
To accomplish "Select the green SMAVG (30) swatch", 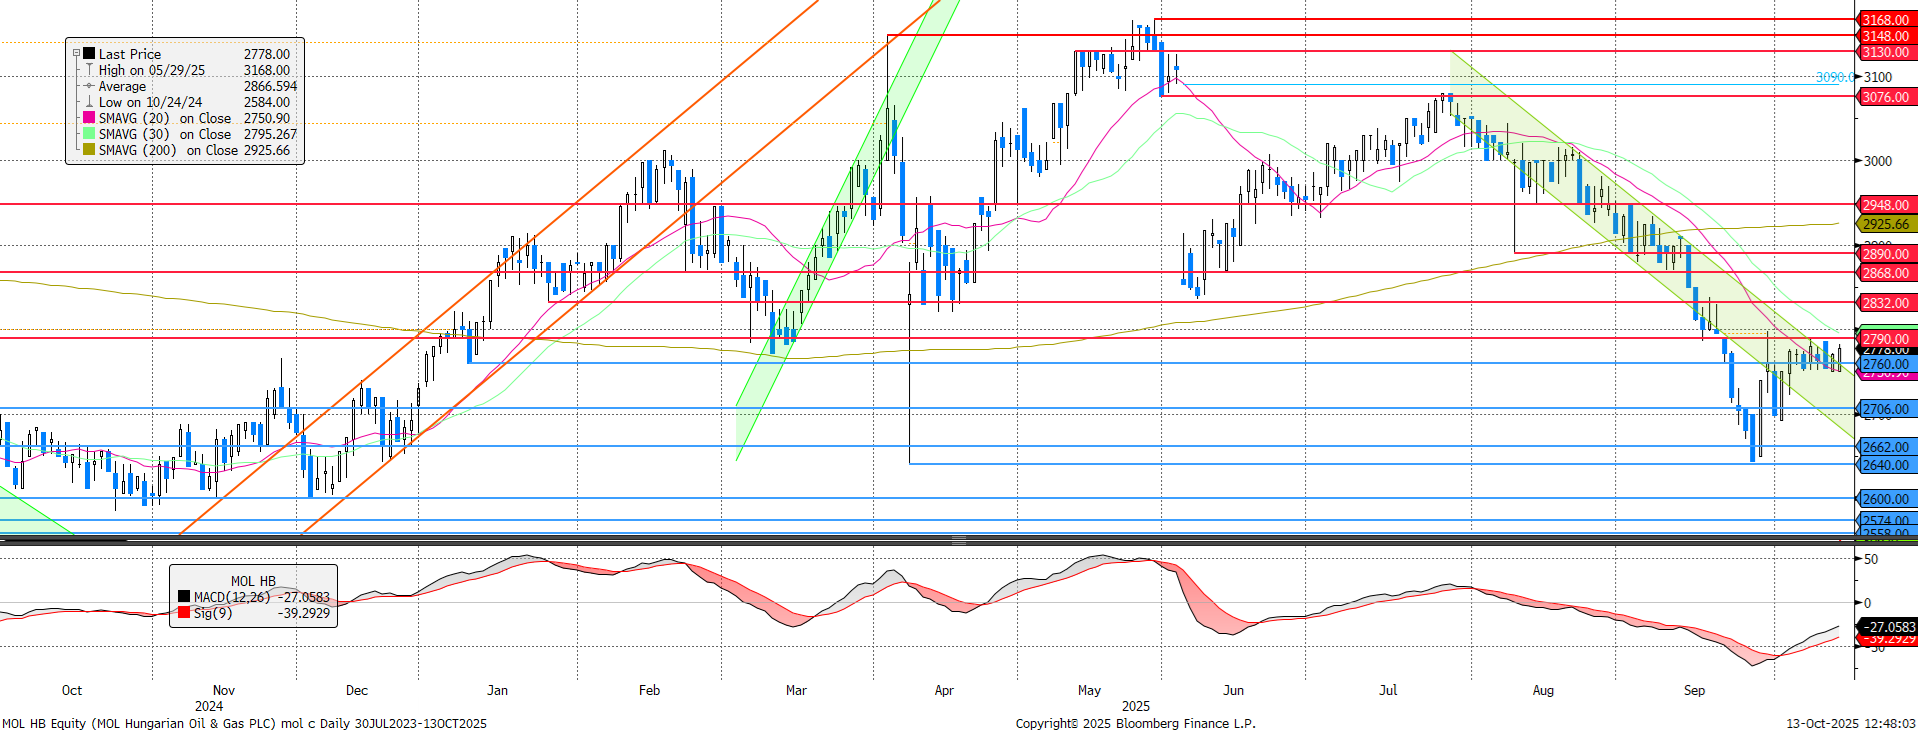I will tap(89, 134).
